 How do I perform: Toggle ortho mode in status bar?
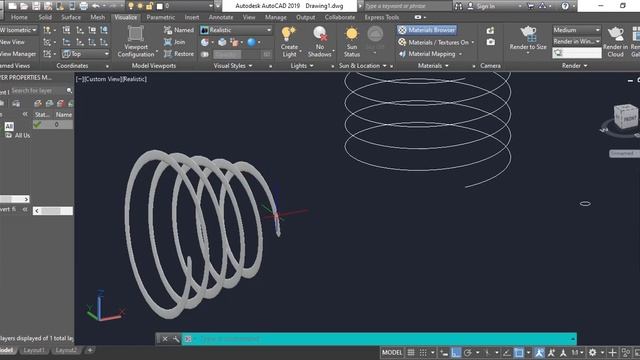pos(456,353)
